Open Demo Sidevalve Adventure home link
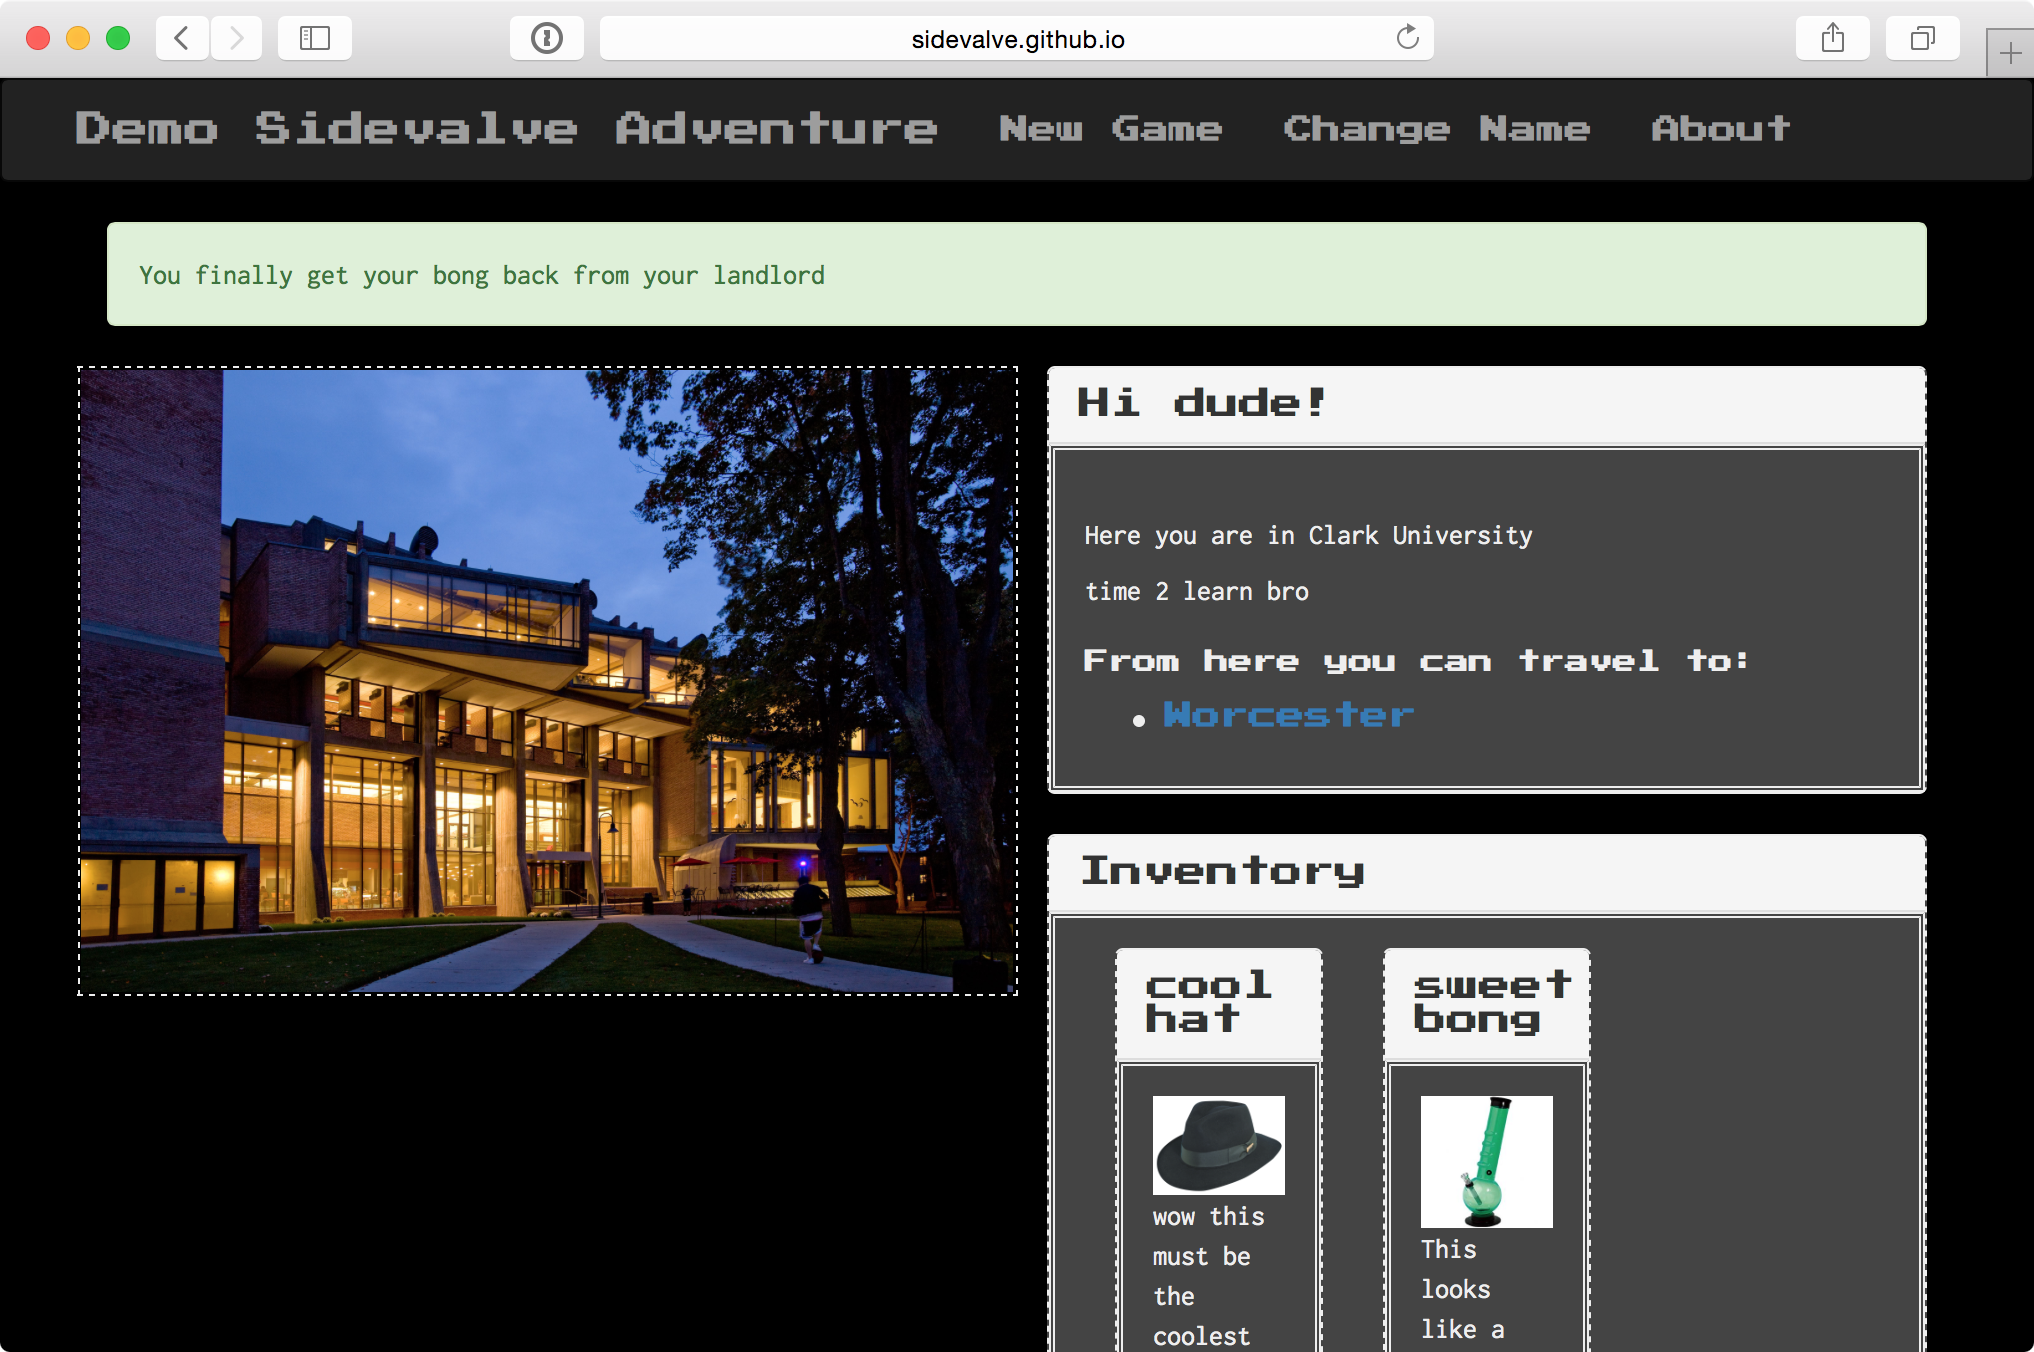Viewport: 2034px width, 1352px height. click(x=506, y=129)
